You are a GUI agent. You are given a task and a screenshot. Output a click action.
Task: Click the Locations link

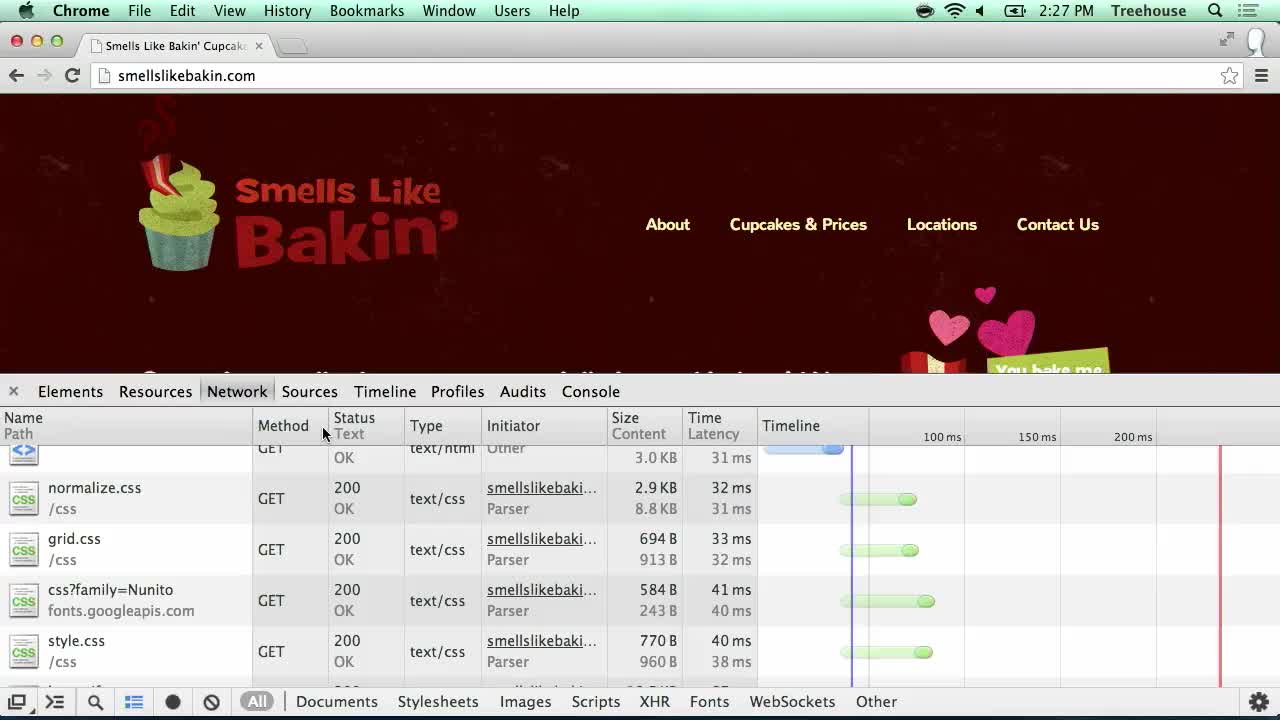pyautogui.click(x=942, y=225)
